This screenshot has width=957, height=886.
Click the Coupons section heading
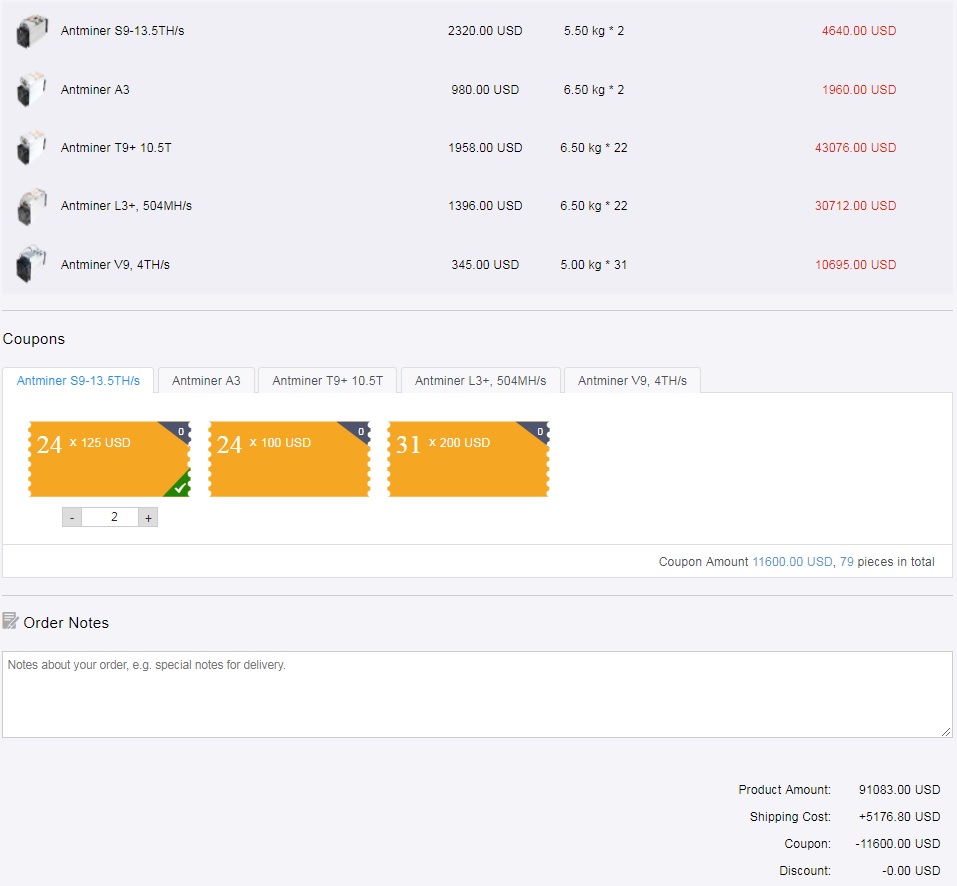(x=34, y=339)
